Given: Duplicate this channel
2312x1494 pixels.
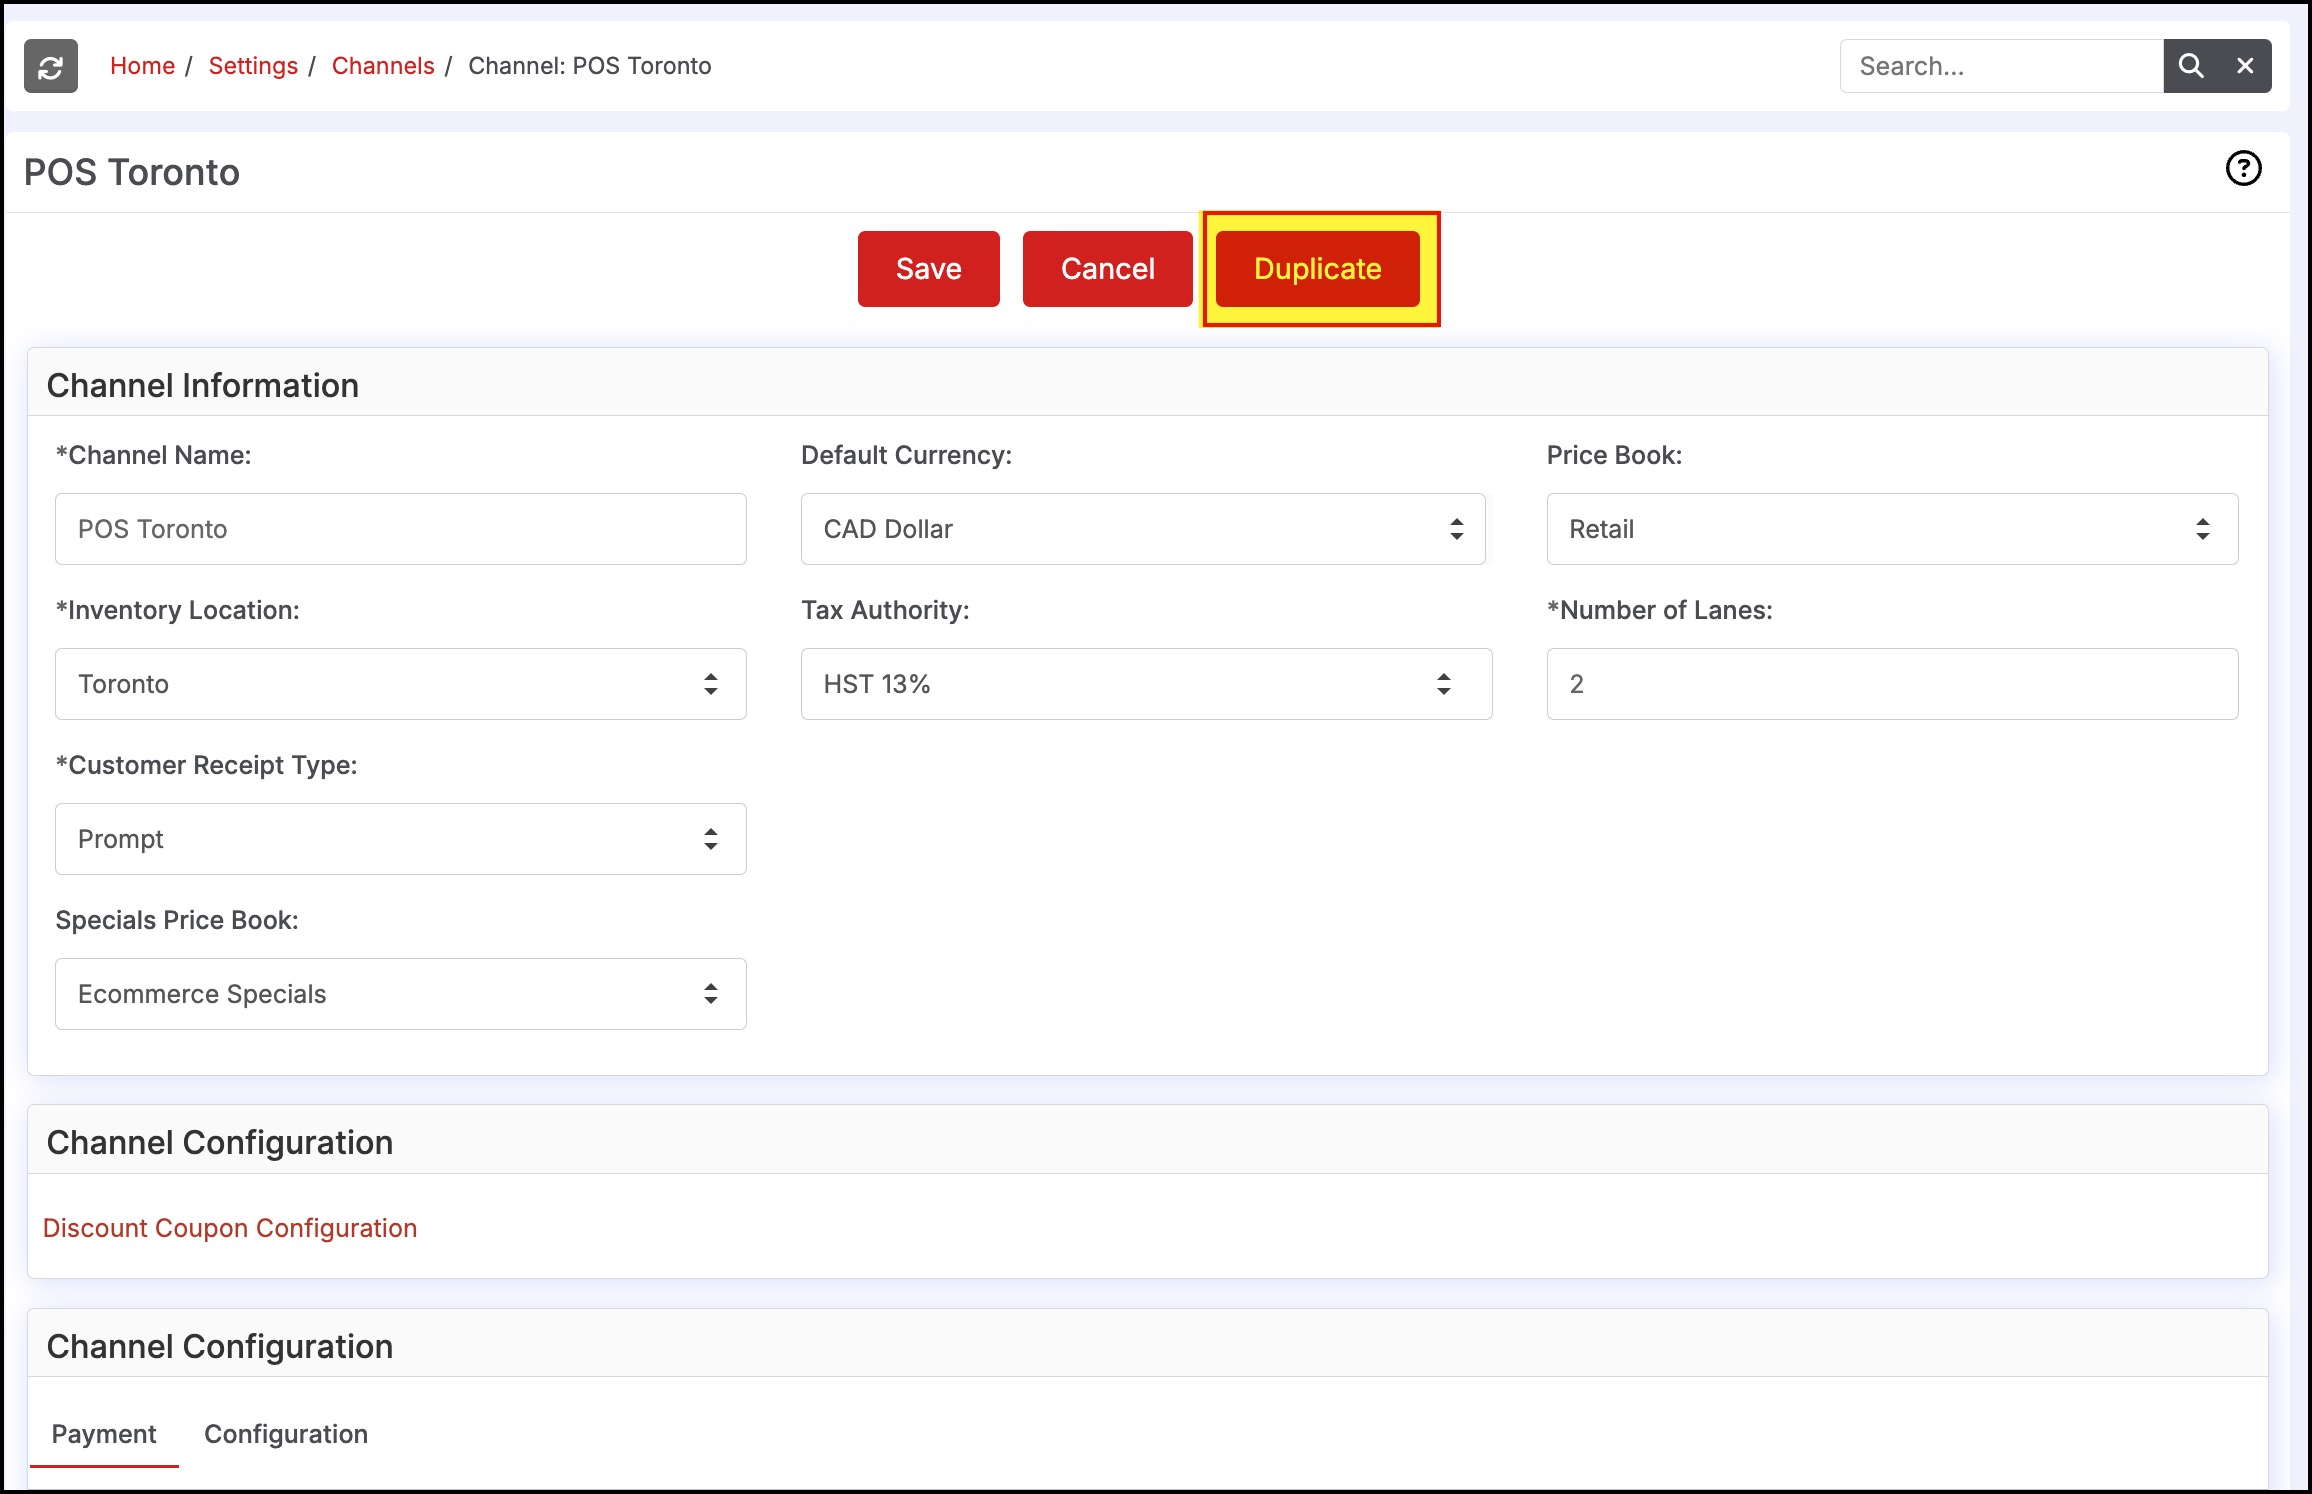Looking at the screenshot, I should click(1318, 269).
